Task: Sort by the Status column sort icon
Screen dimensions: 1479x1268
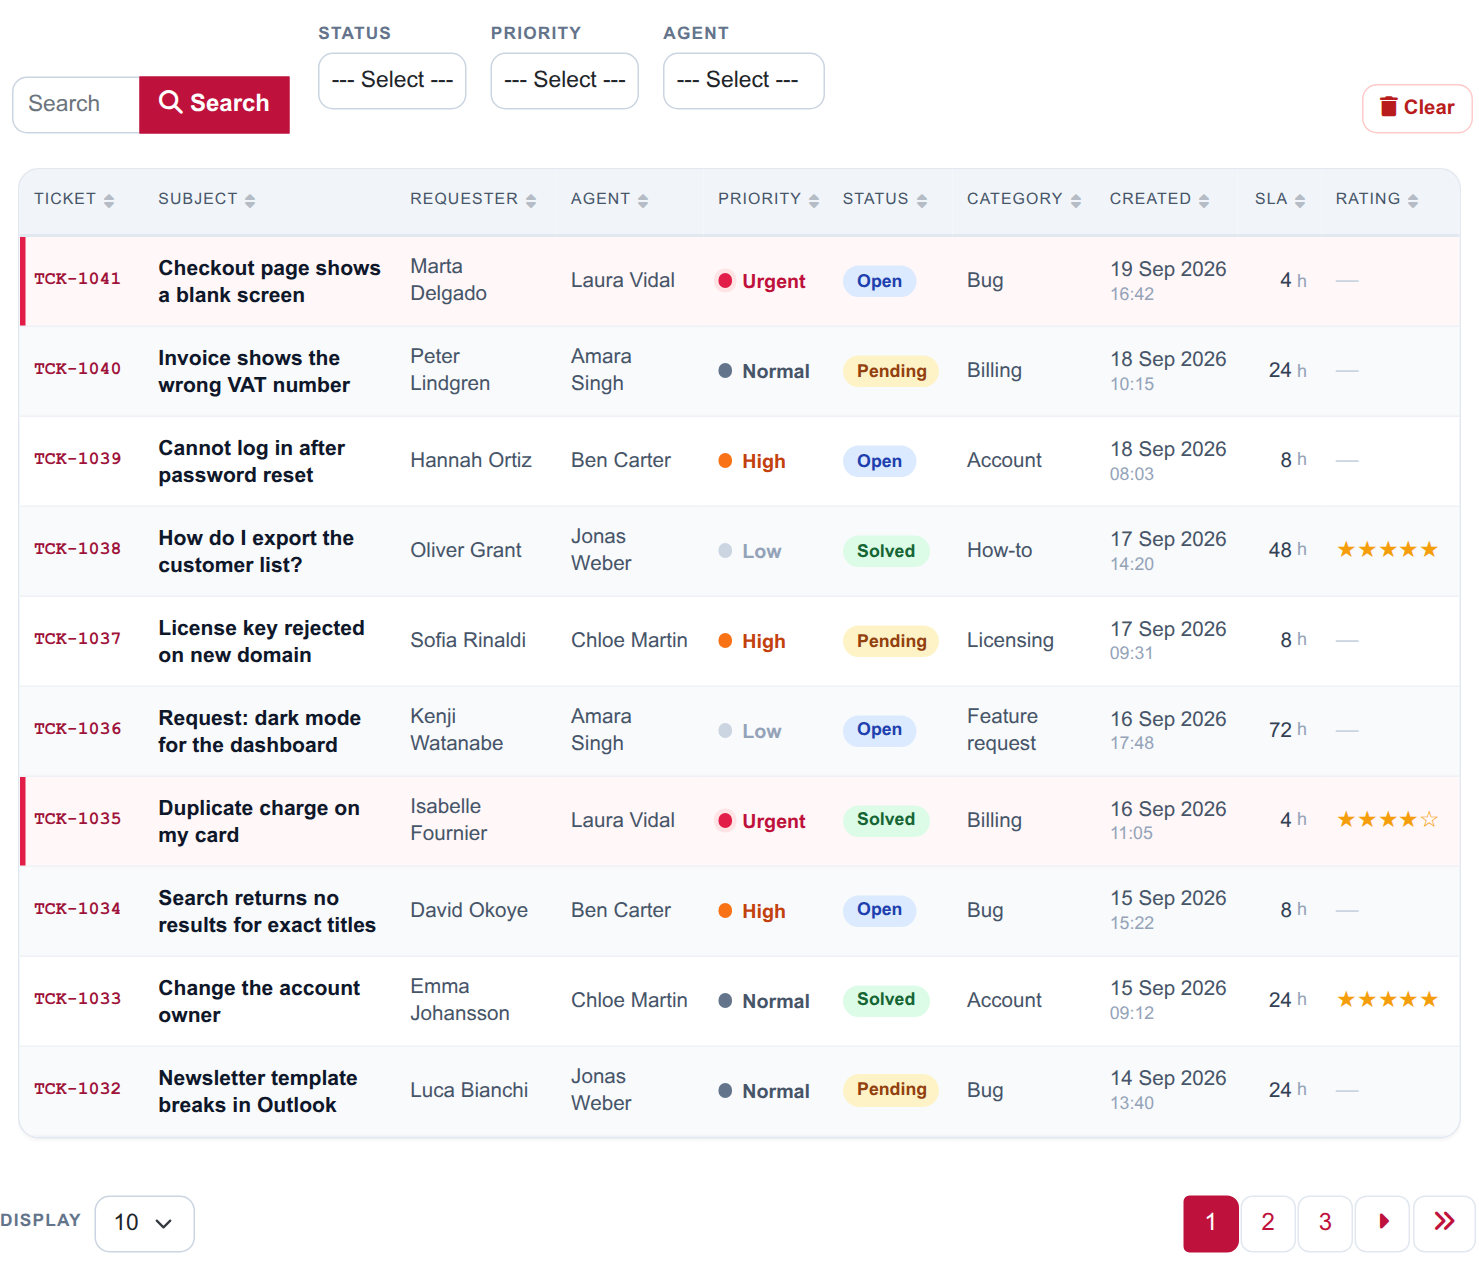Action: [922, 201]
